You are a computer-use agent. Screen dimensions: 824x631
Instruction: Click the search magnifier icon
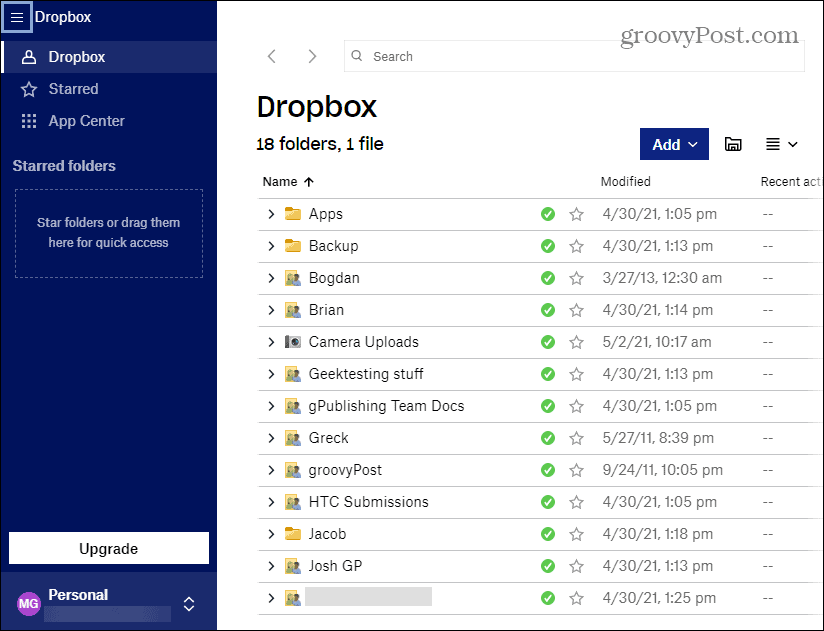point(357,56)
